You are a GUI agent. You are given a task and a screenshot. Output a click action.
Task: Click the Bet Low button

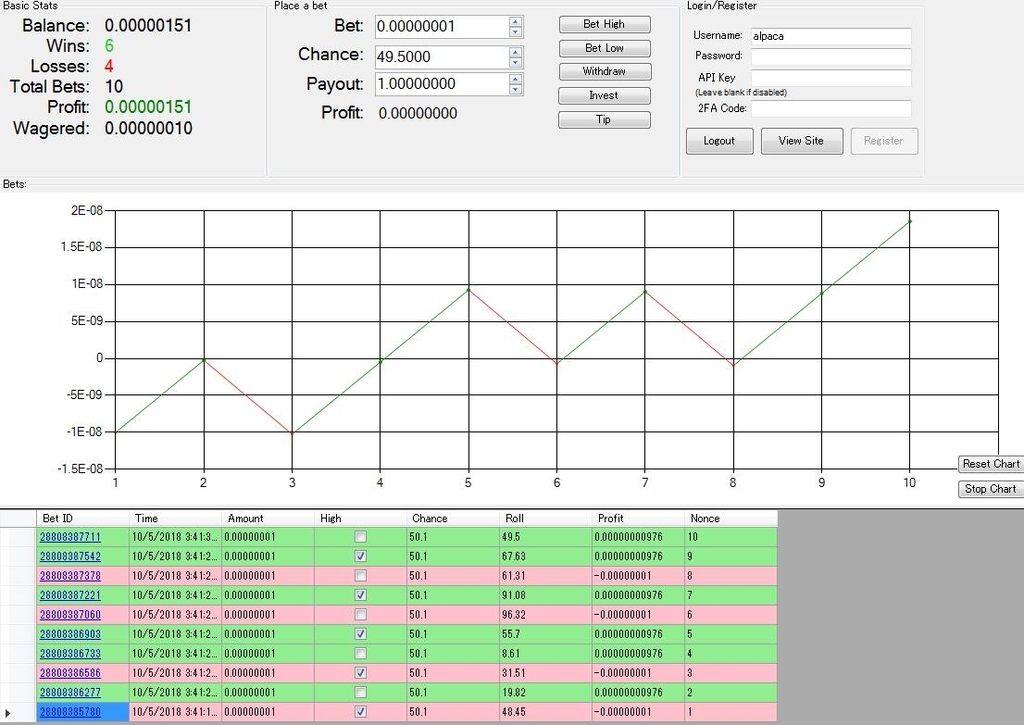(604, 48)
